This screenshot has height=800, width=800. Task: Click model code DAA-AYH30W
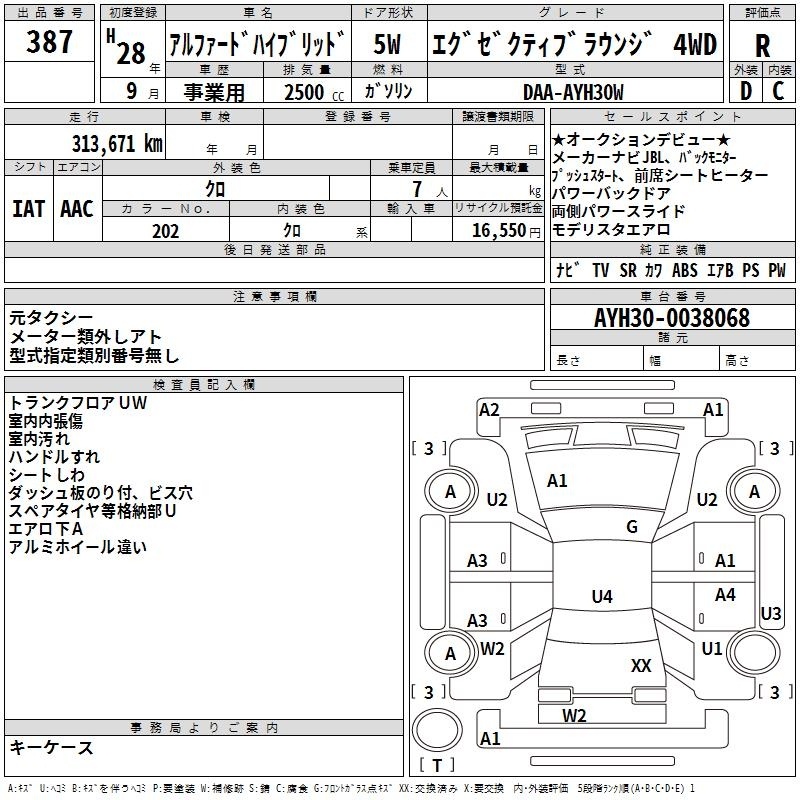(572, 91)
